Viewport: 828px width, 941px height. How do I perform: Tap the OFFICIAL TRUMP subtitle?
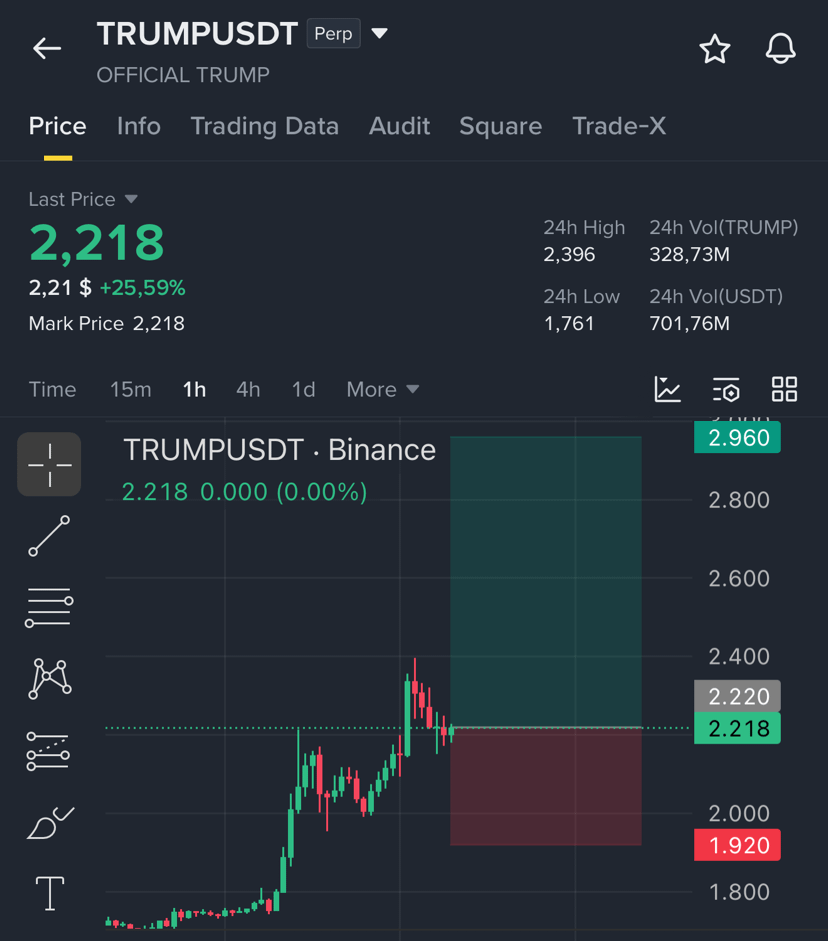pos(183,75)
